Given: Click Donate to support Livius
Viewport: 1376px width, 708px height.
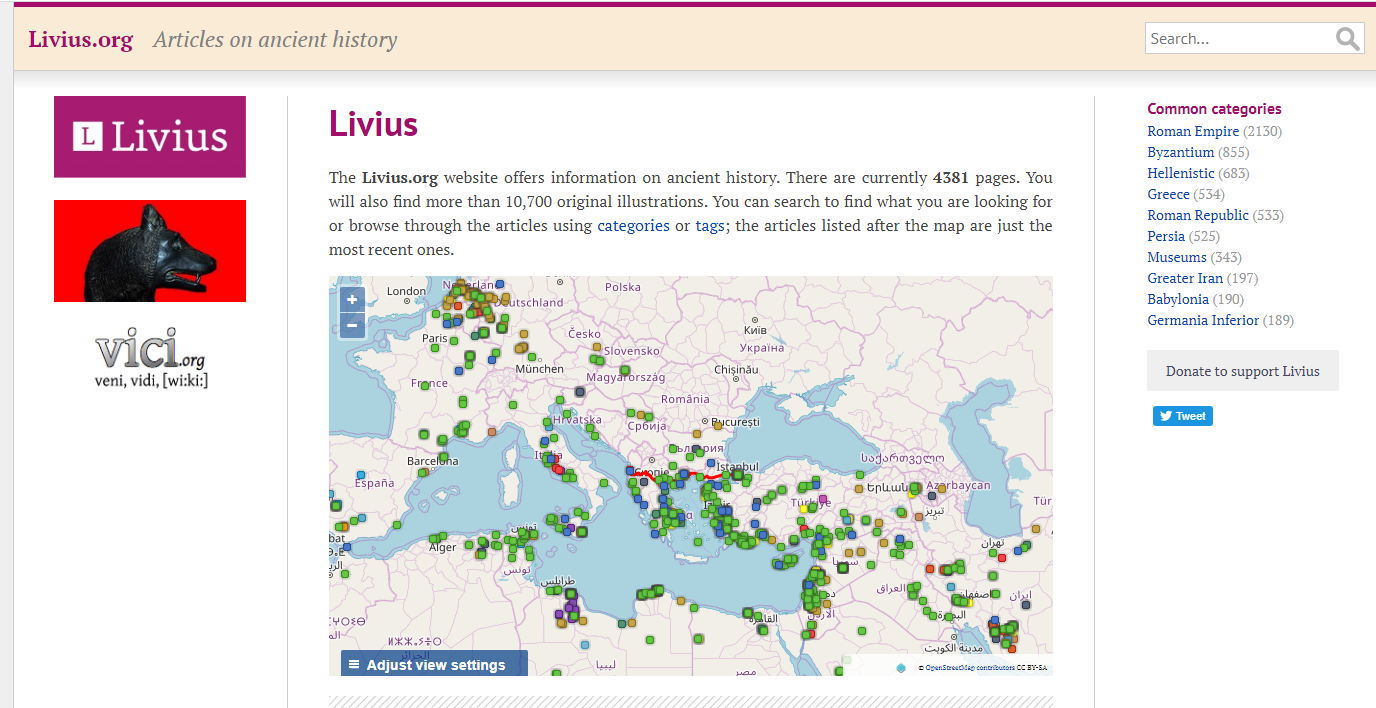Looking at the screenshot, I should (x=1243, y=371).
